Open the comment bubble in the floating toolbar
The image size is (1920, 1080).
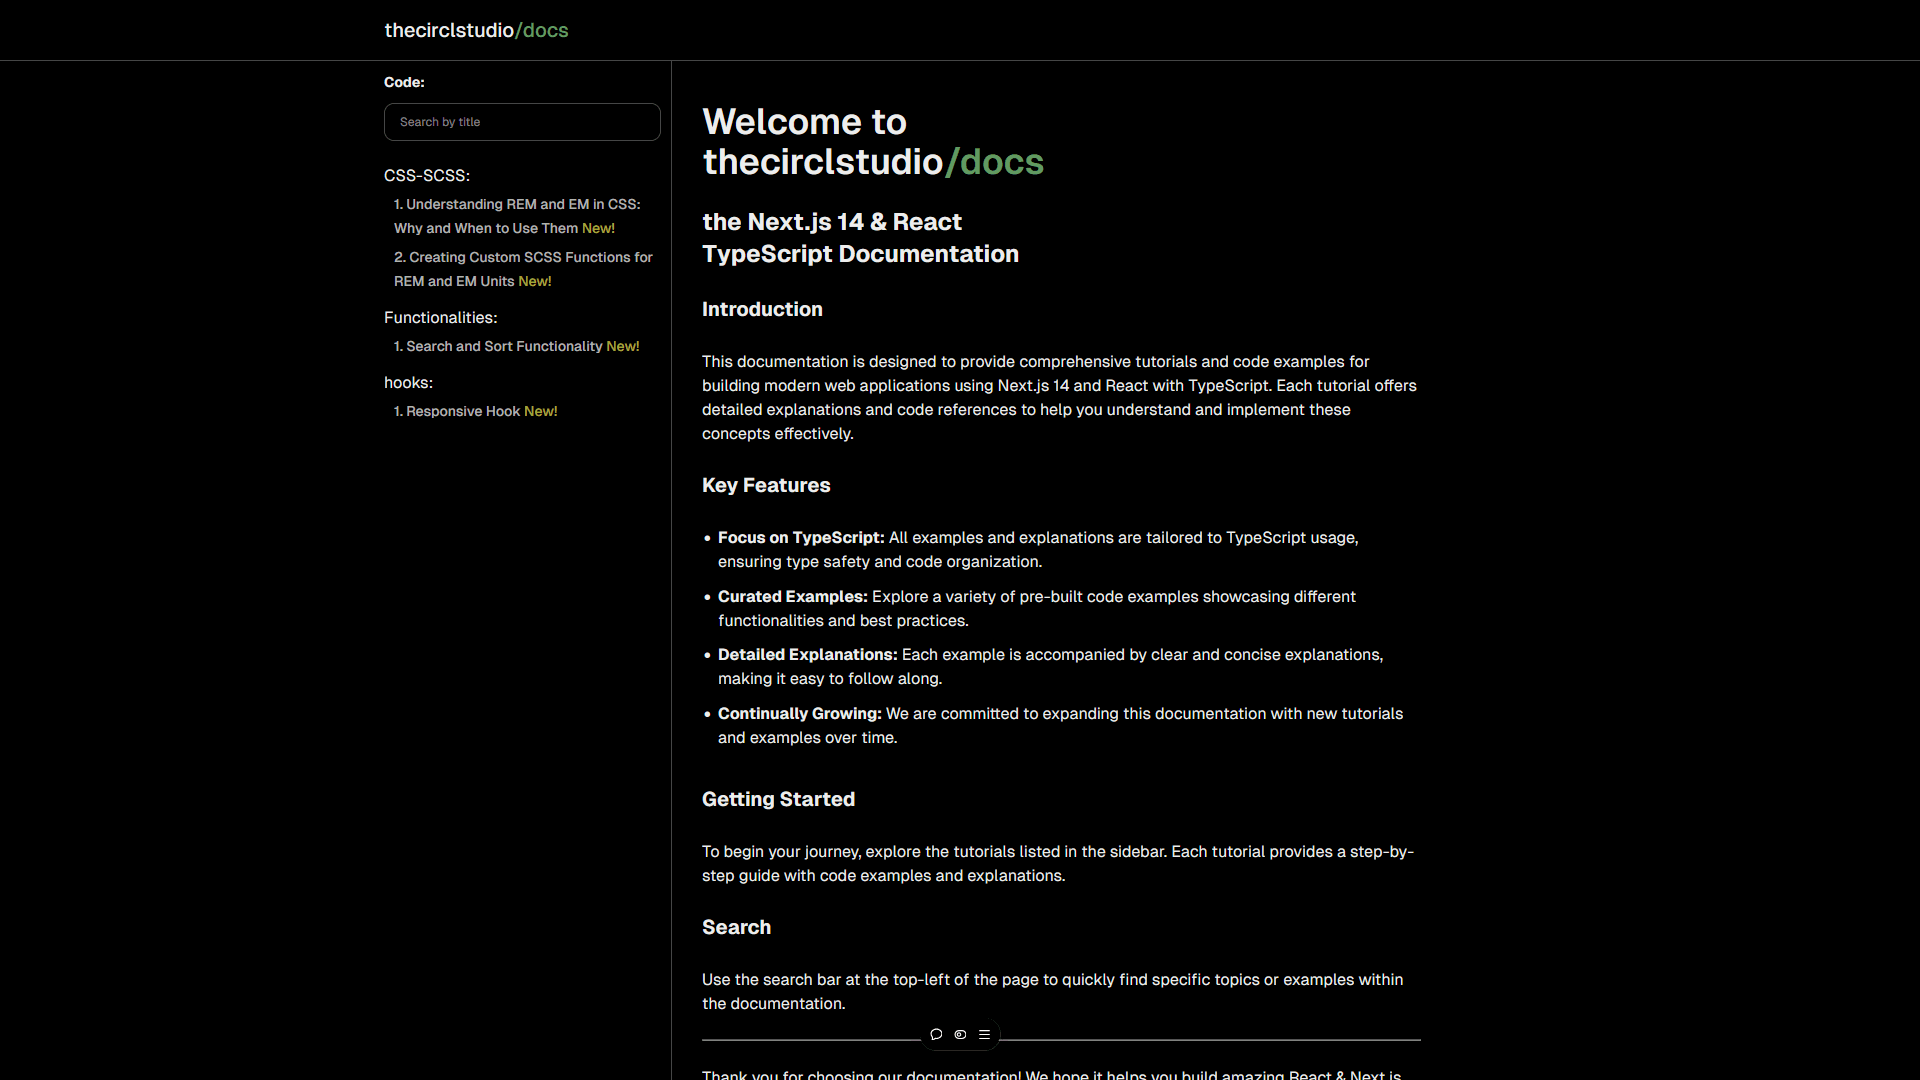[936, 1034]
